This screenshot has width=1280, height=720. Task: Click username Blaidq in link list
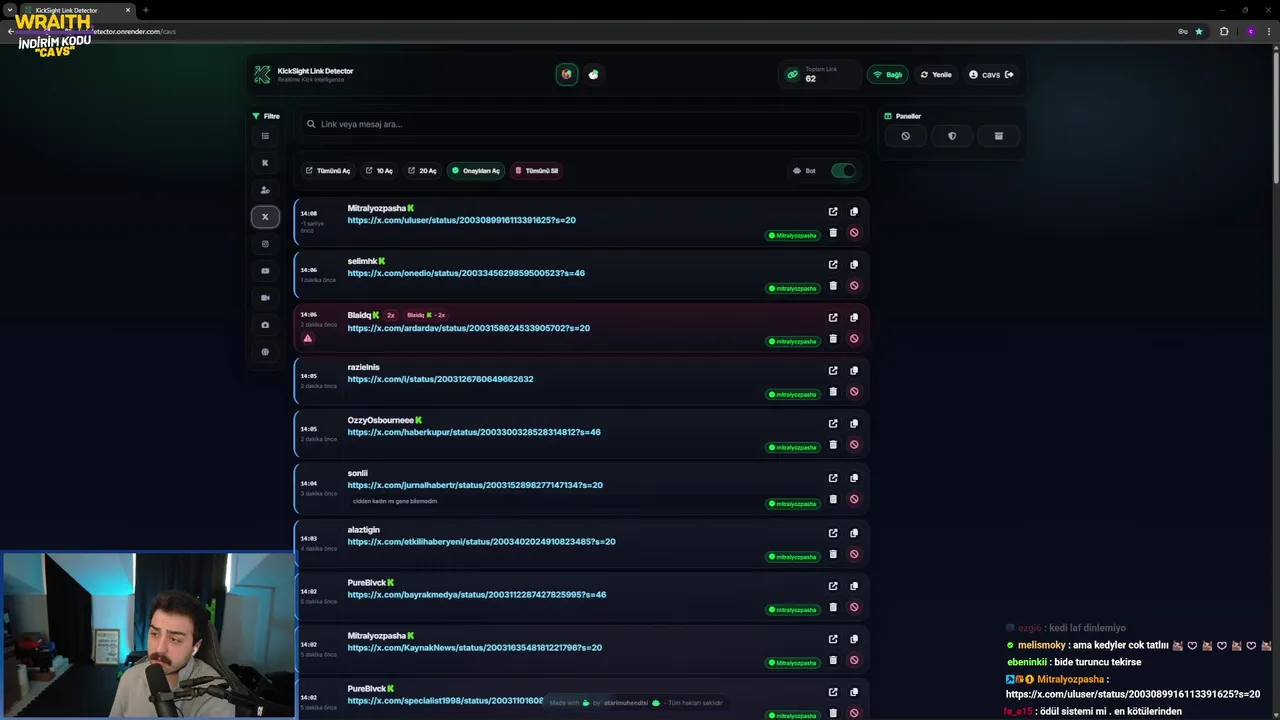point(359,315)
